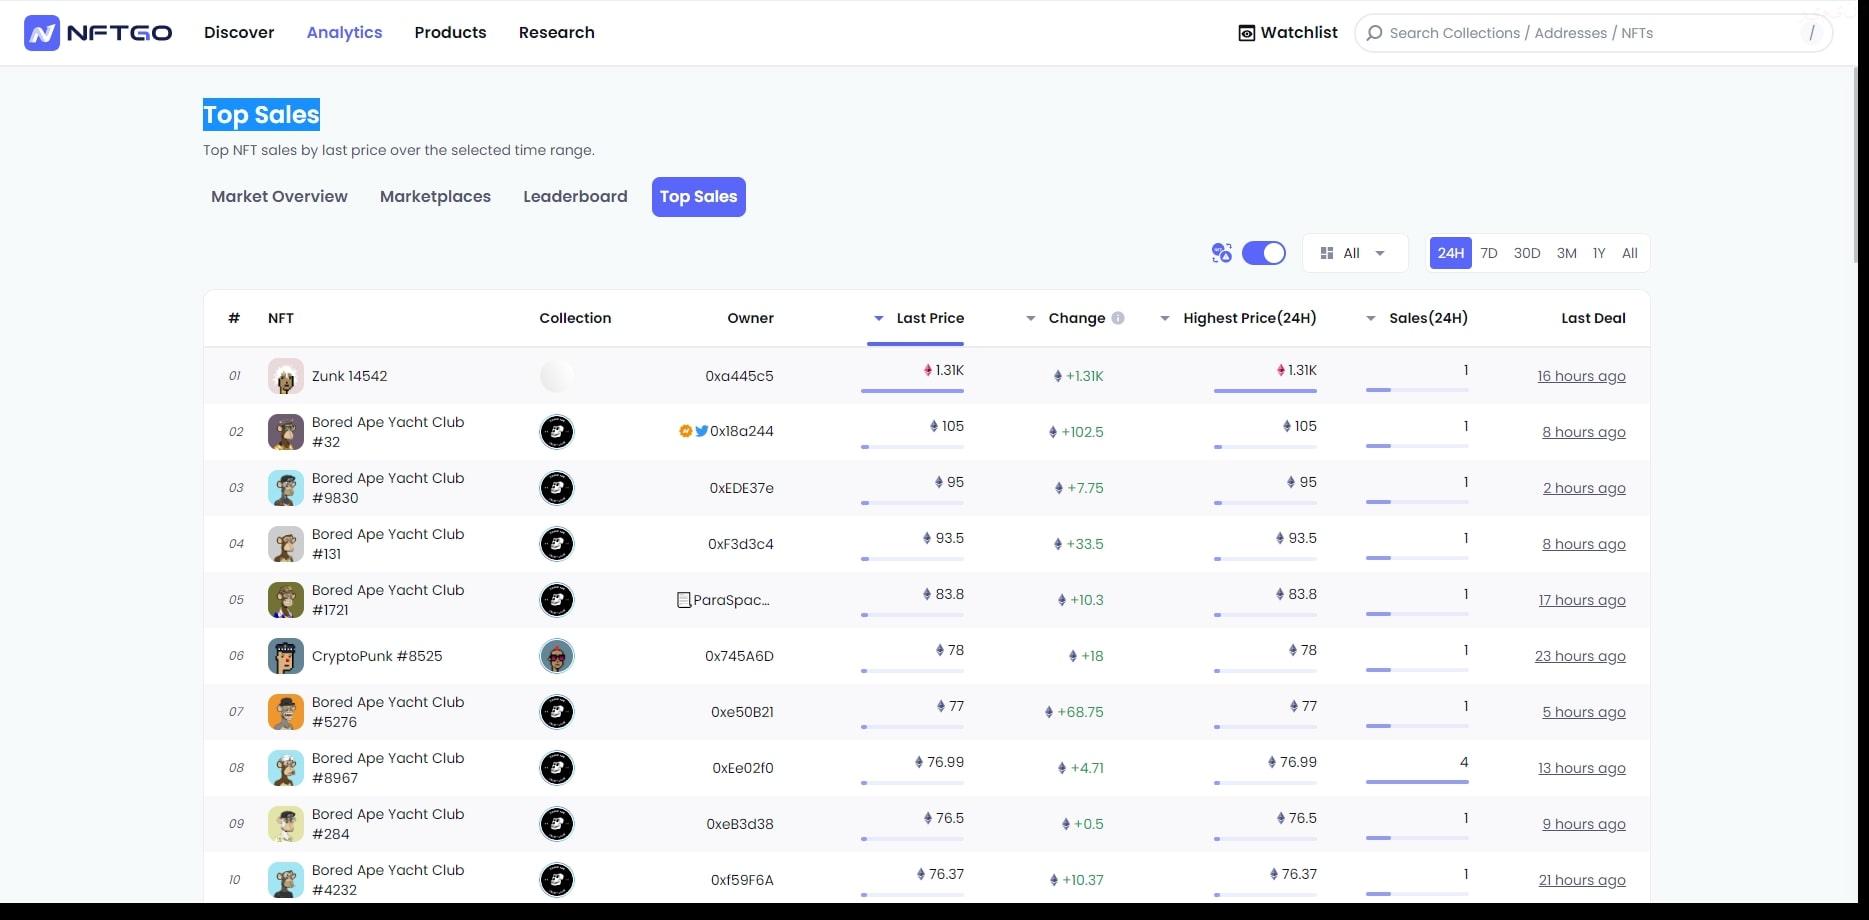Viewport: 1869px width, 920px height.
Task: Open the Discover menu
Action: (239, 33)
